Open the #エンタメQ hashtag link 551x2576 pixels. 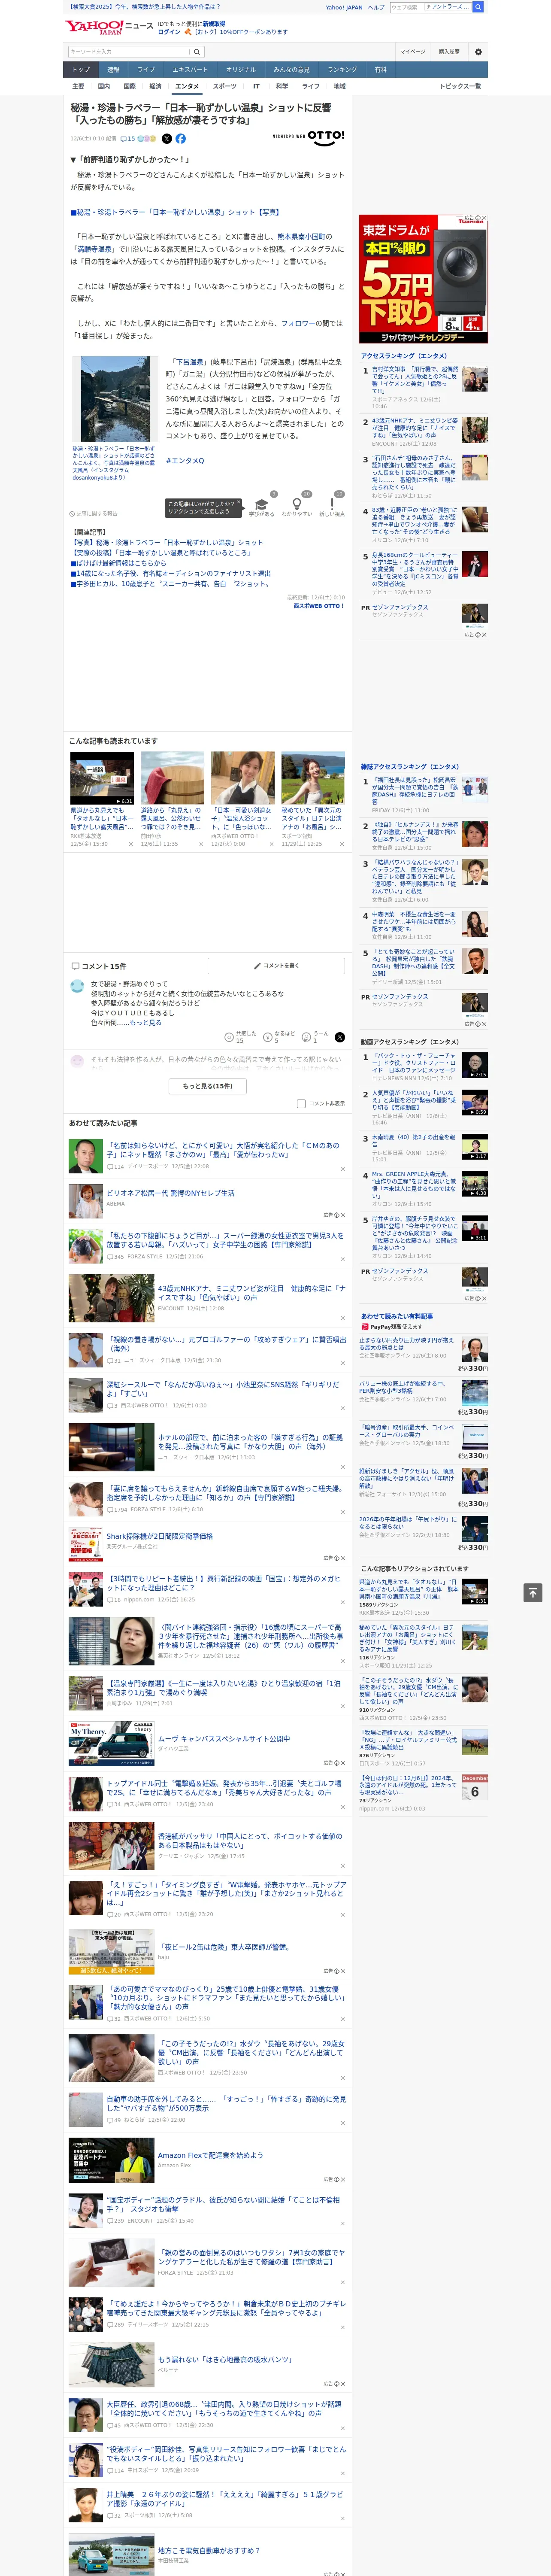pos(185,461)
